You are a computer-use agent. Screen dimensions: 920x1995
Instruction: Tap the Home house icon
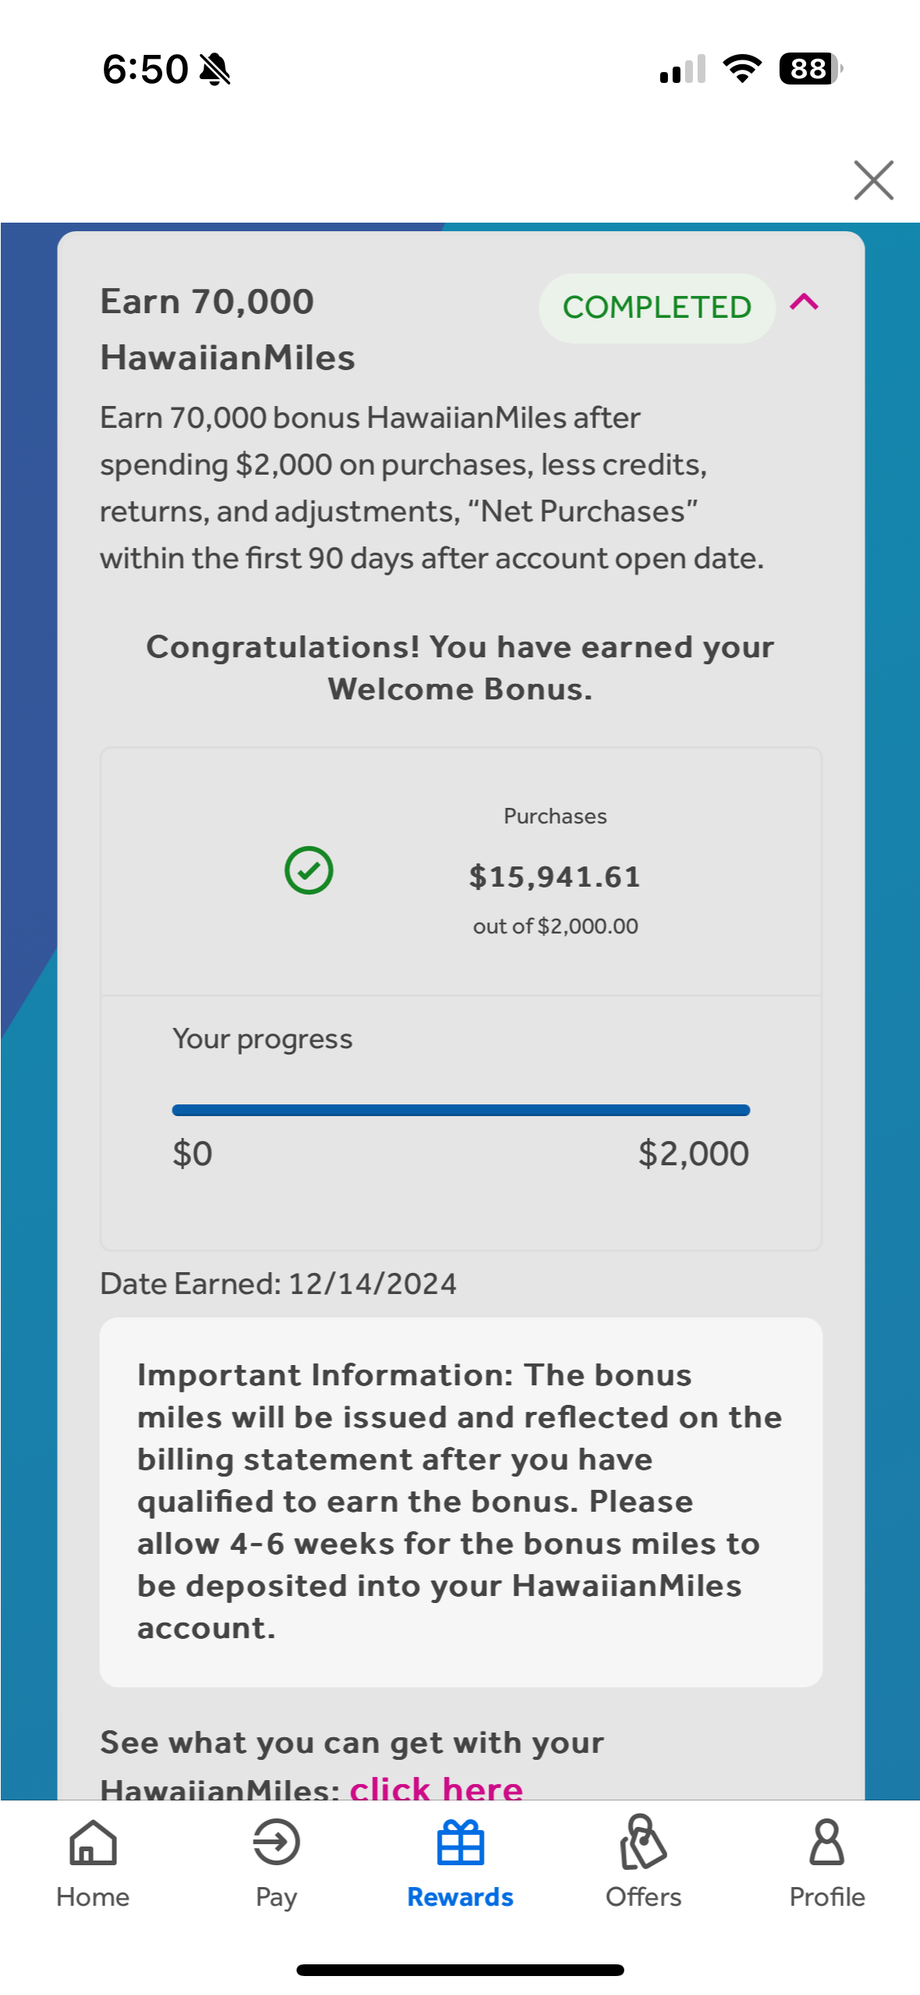click(x=92, y=1842)
